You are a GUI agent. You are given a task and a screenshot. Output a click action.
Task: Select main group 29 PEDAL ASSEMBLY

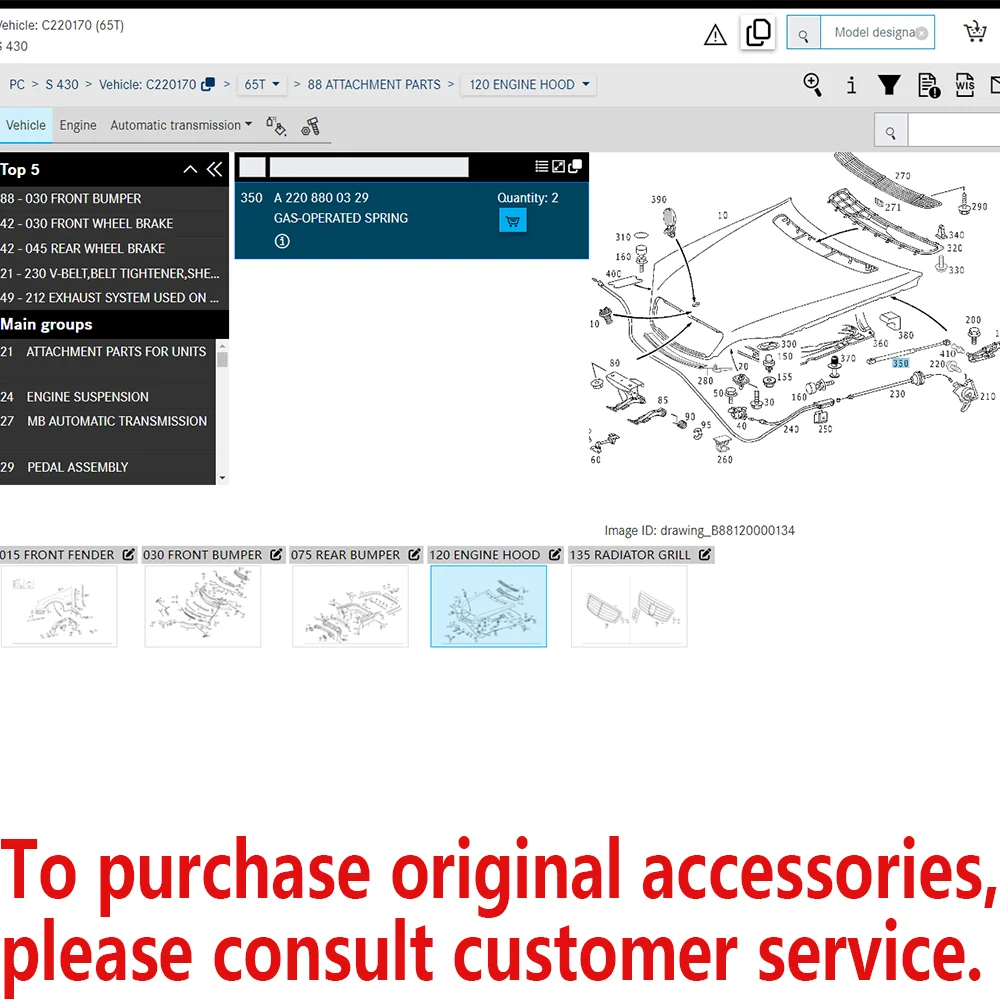(x=108, y=467)
